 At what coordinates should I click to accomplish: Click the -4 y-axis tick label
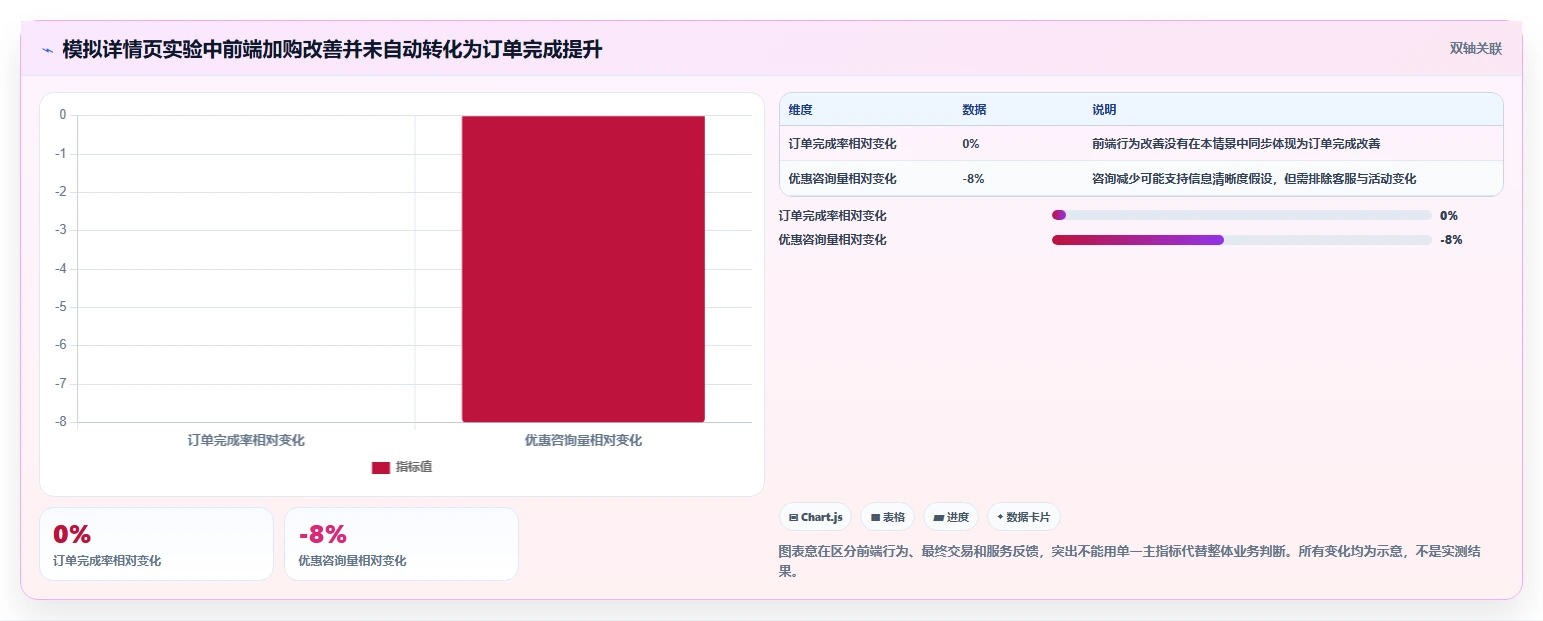click(60, 269)
